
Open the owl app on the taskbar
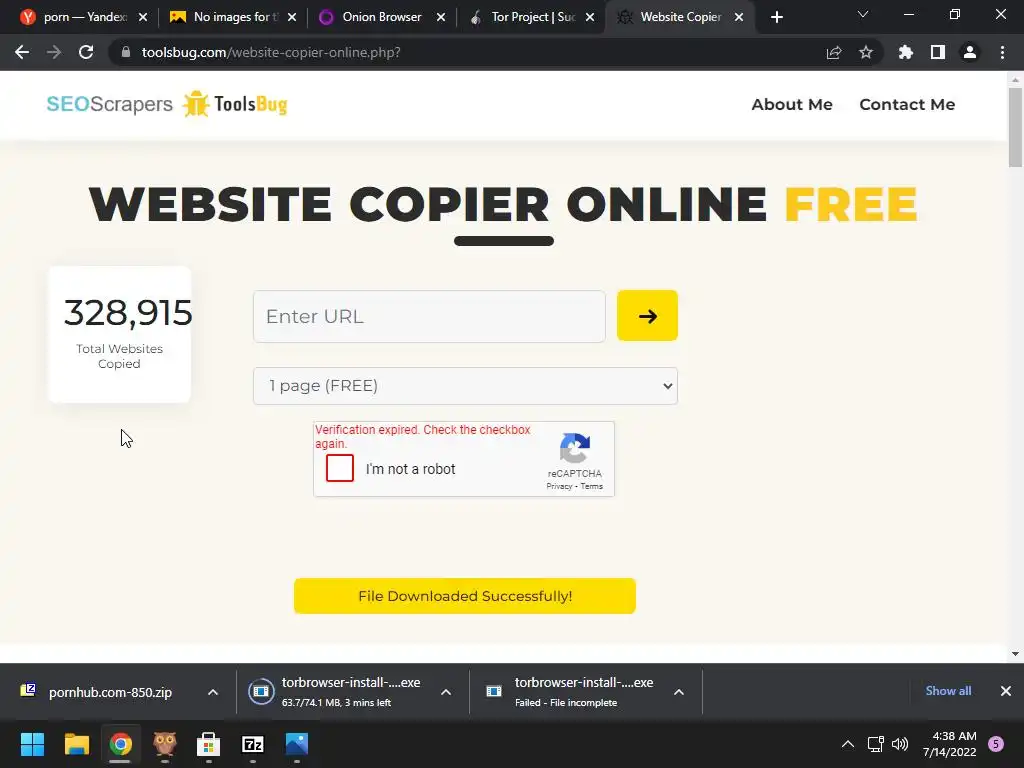point(165,744)
